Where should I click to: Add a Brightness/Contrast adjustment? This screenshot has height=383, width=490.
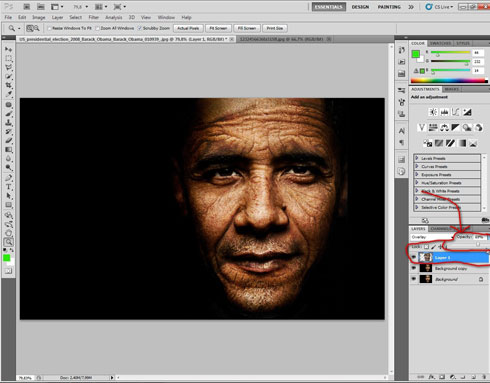433,112
